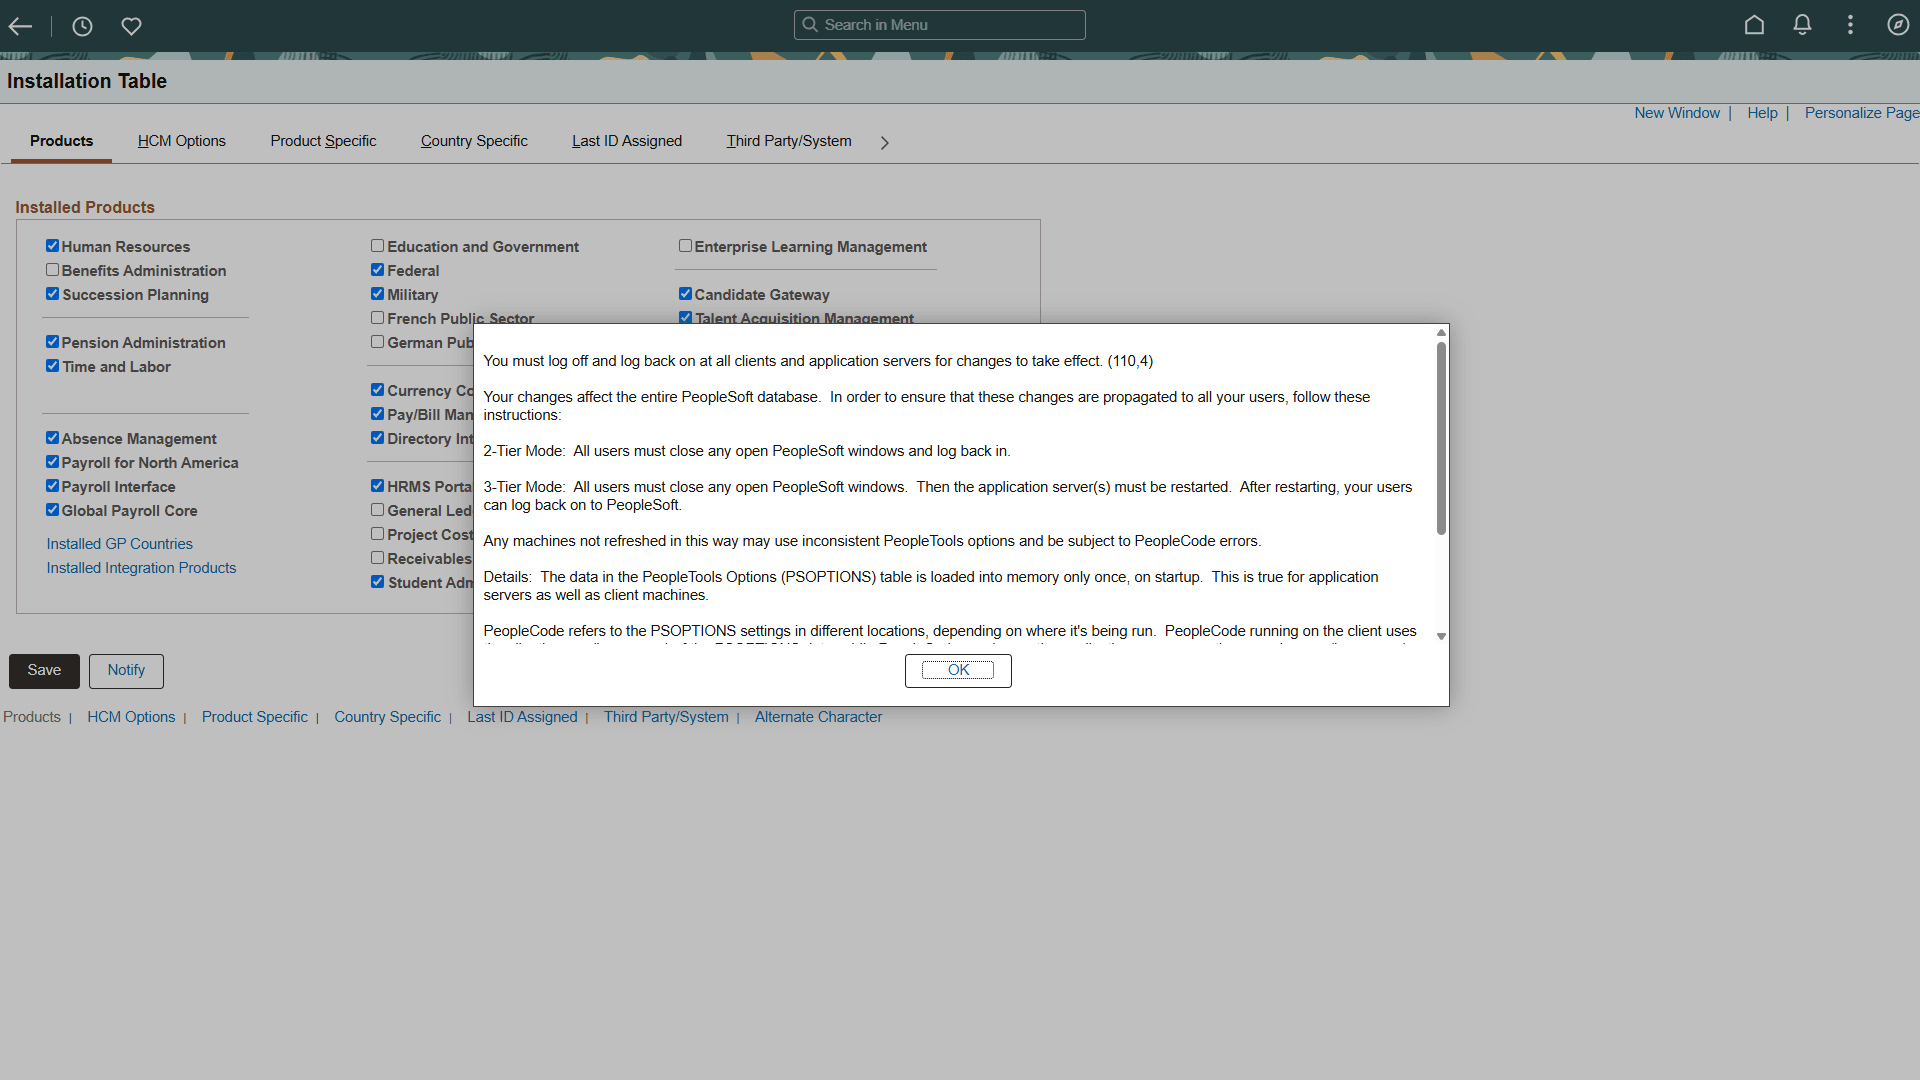Open New Window link
1920x1080 pixels.
pyautogui.click(x=1677, y=113)
